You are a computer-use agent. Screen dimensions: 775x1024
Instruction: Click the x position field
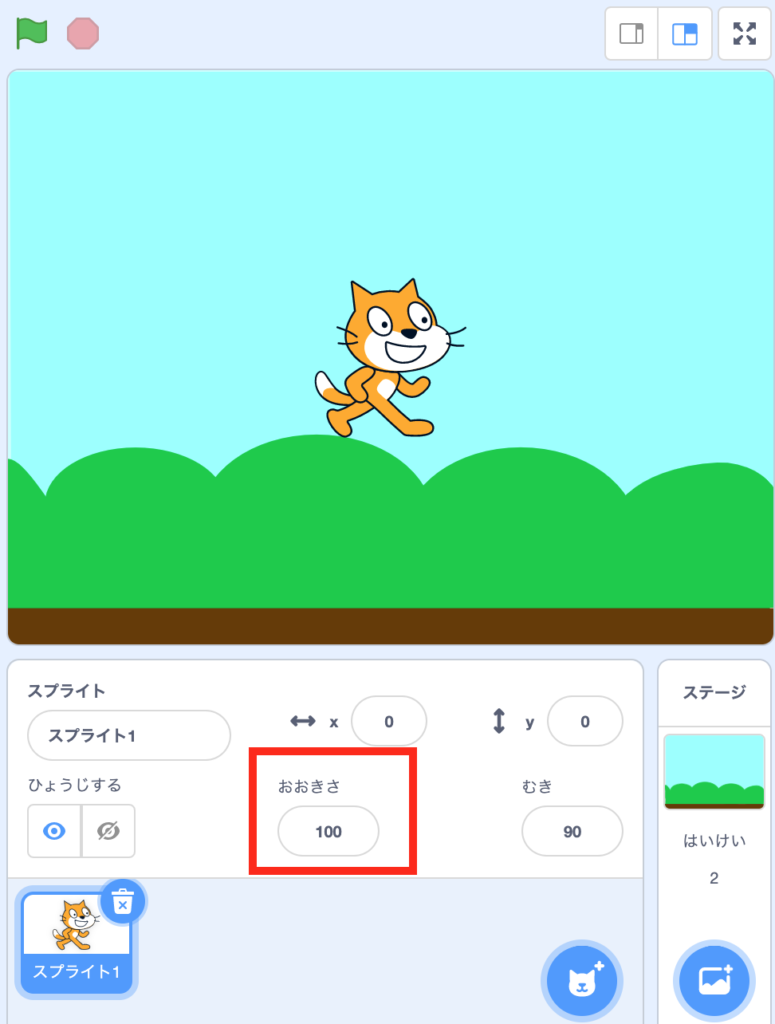[389, 721]
